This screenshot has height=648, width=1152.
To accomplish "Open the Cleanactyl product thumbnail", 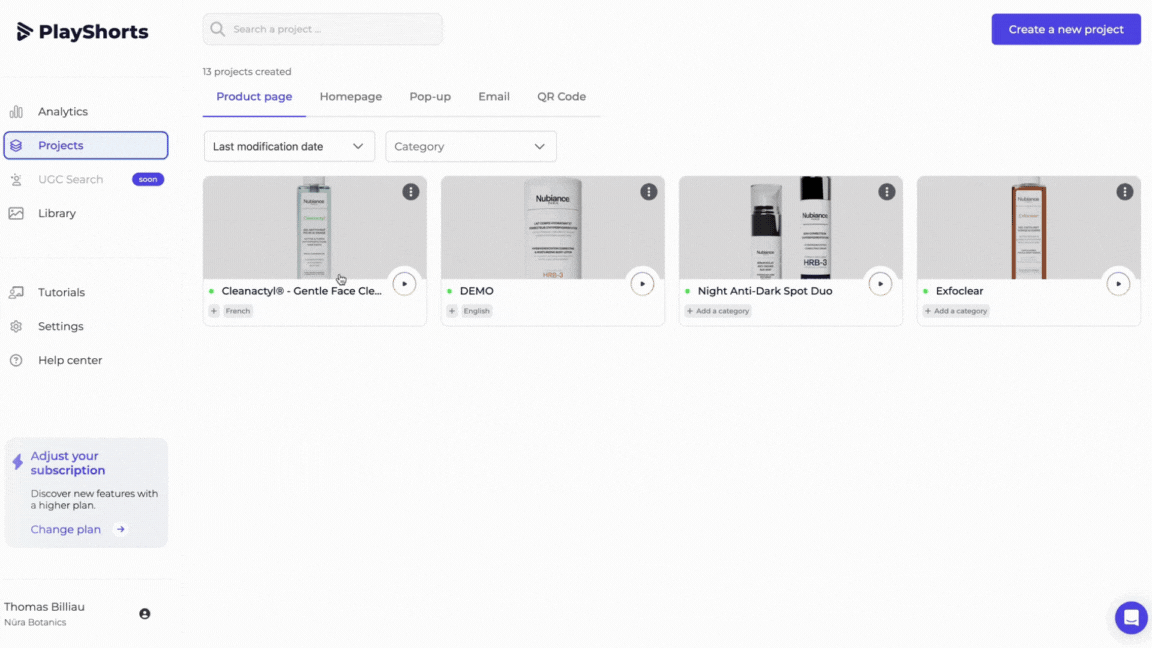I will tap(314, 228).
